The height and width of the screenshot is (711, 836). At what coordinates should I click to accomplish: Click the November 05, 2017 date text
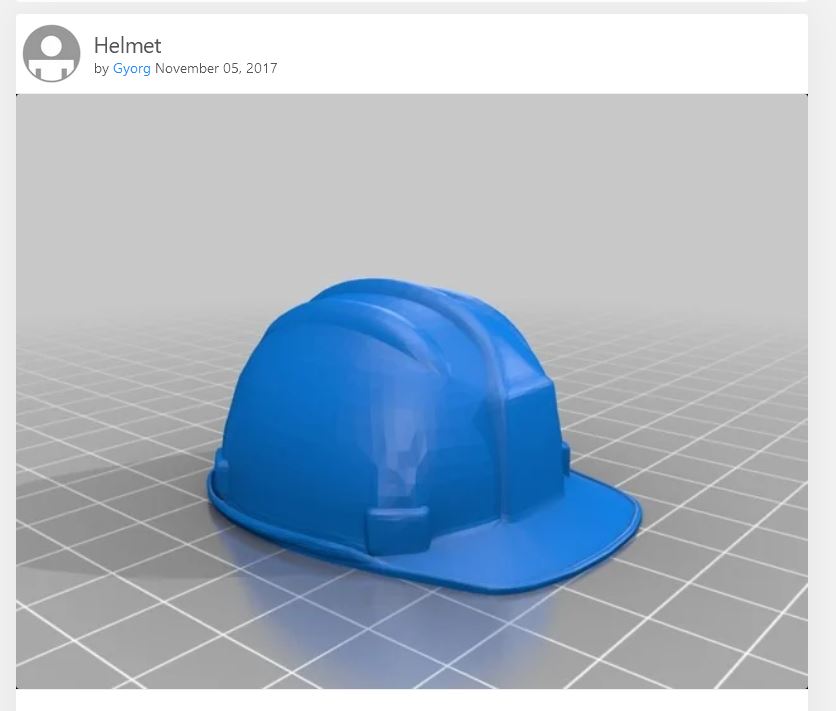click(x=216, y=69)
